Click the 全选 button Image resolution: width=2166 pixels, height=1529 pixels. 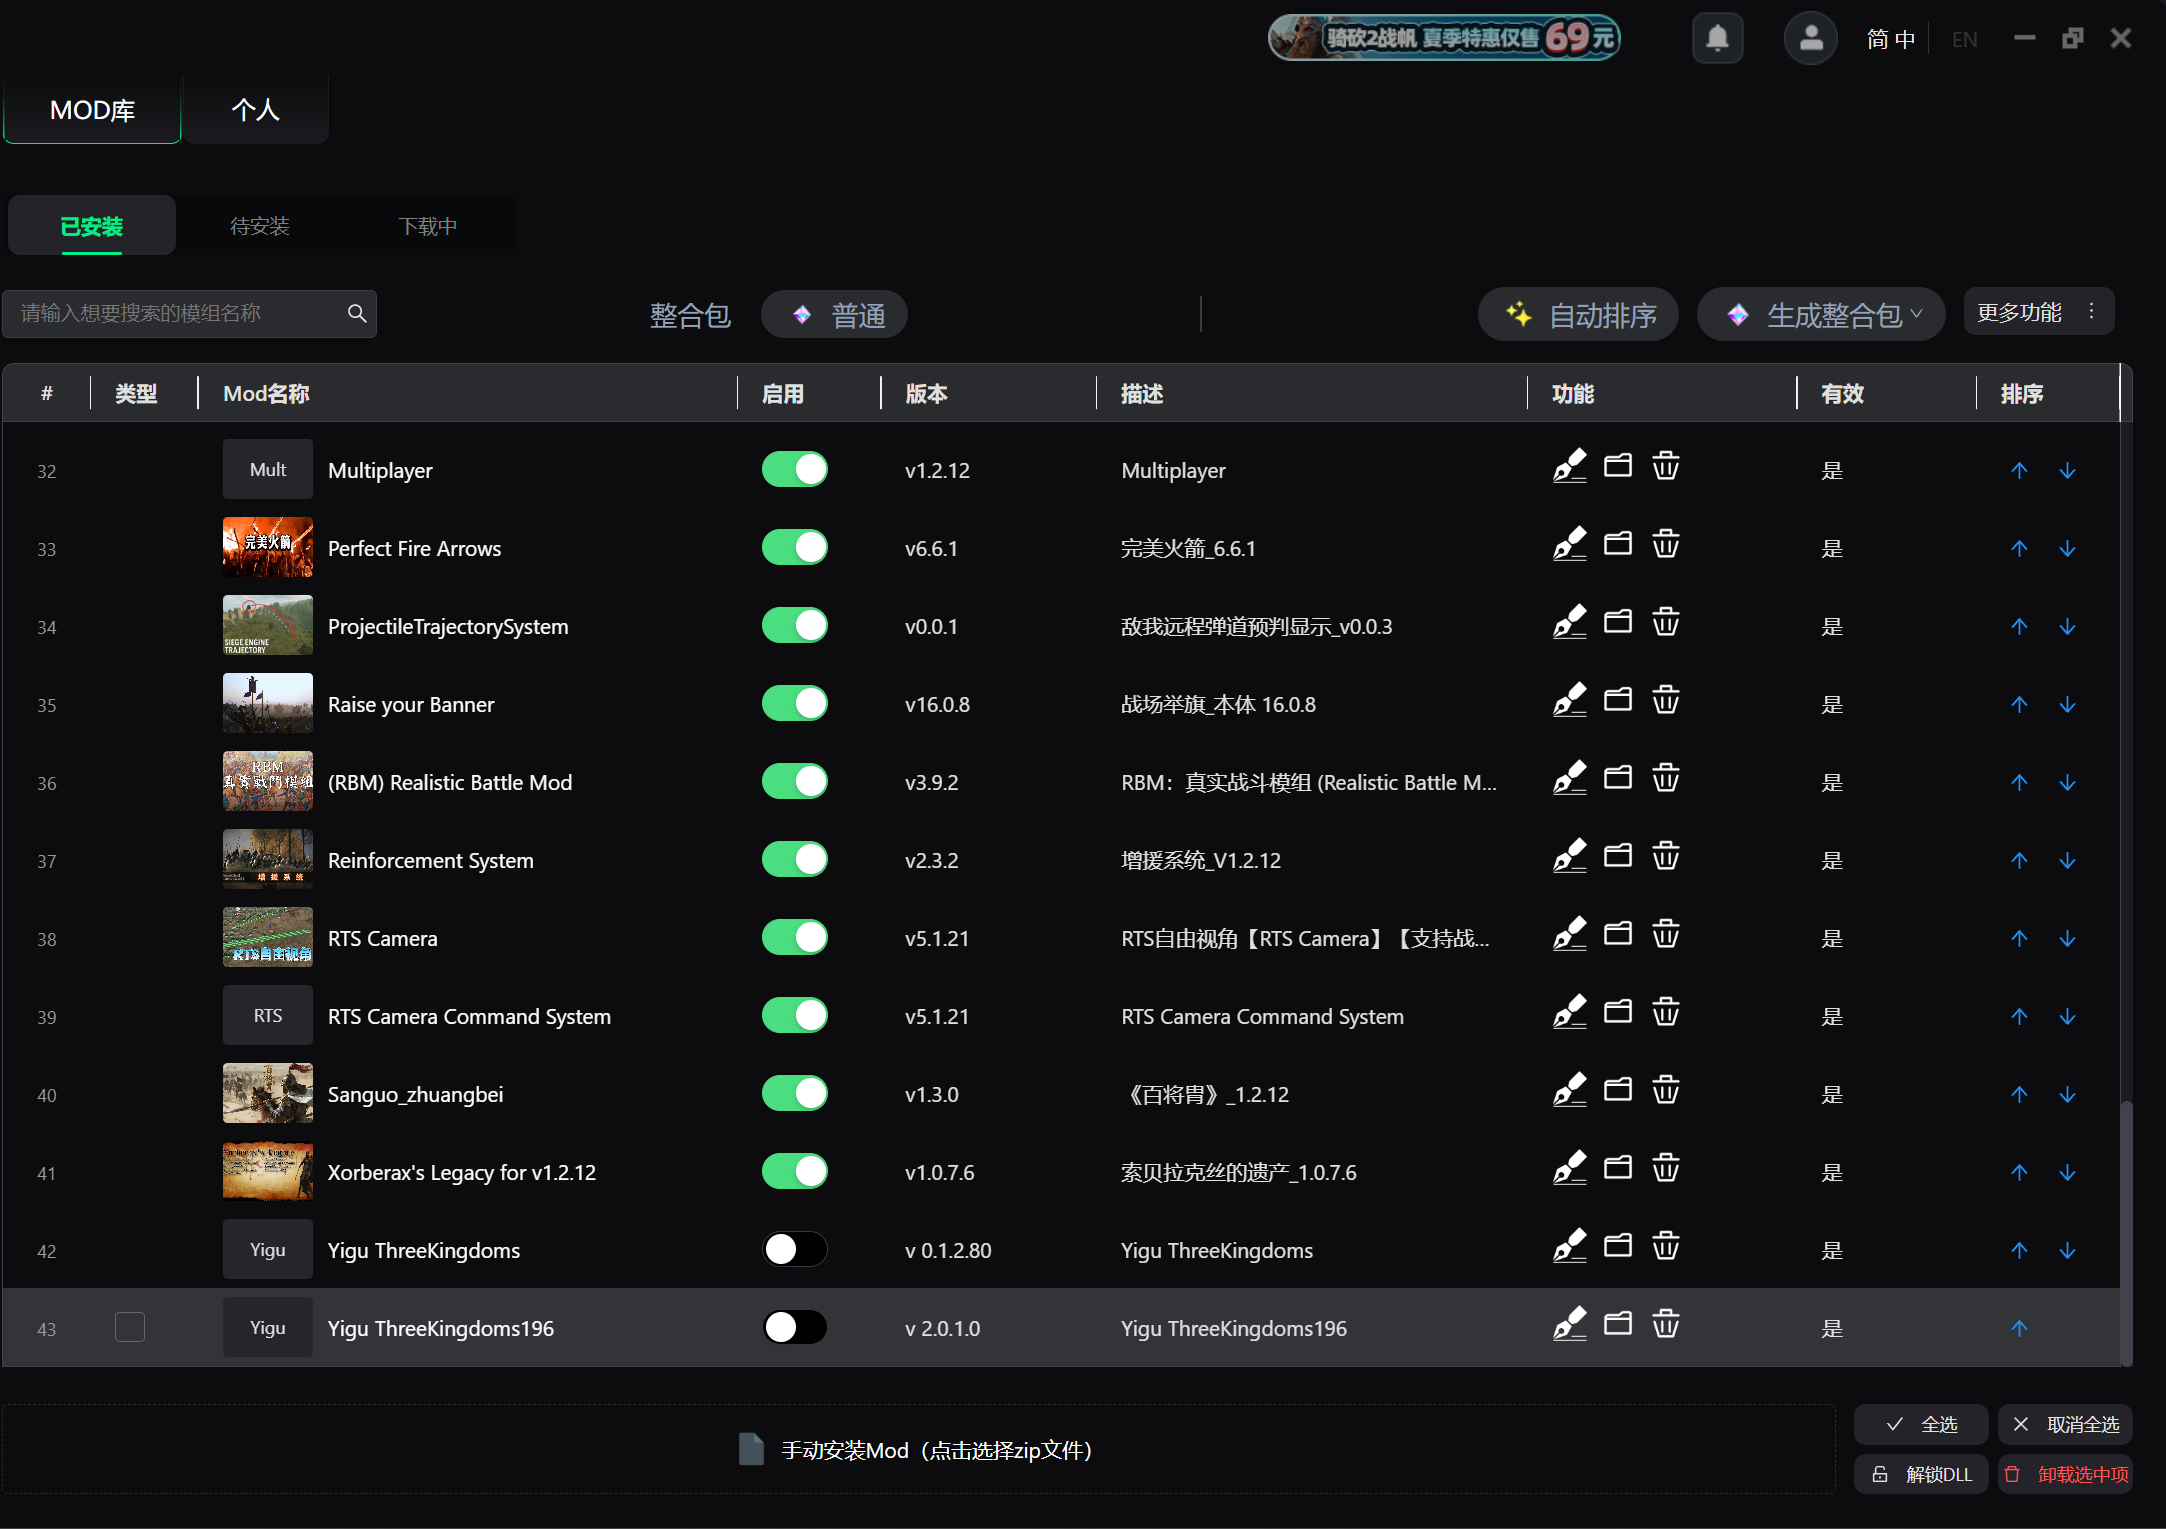1921,1425
